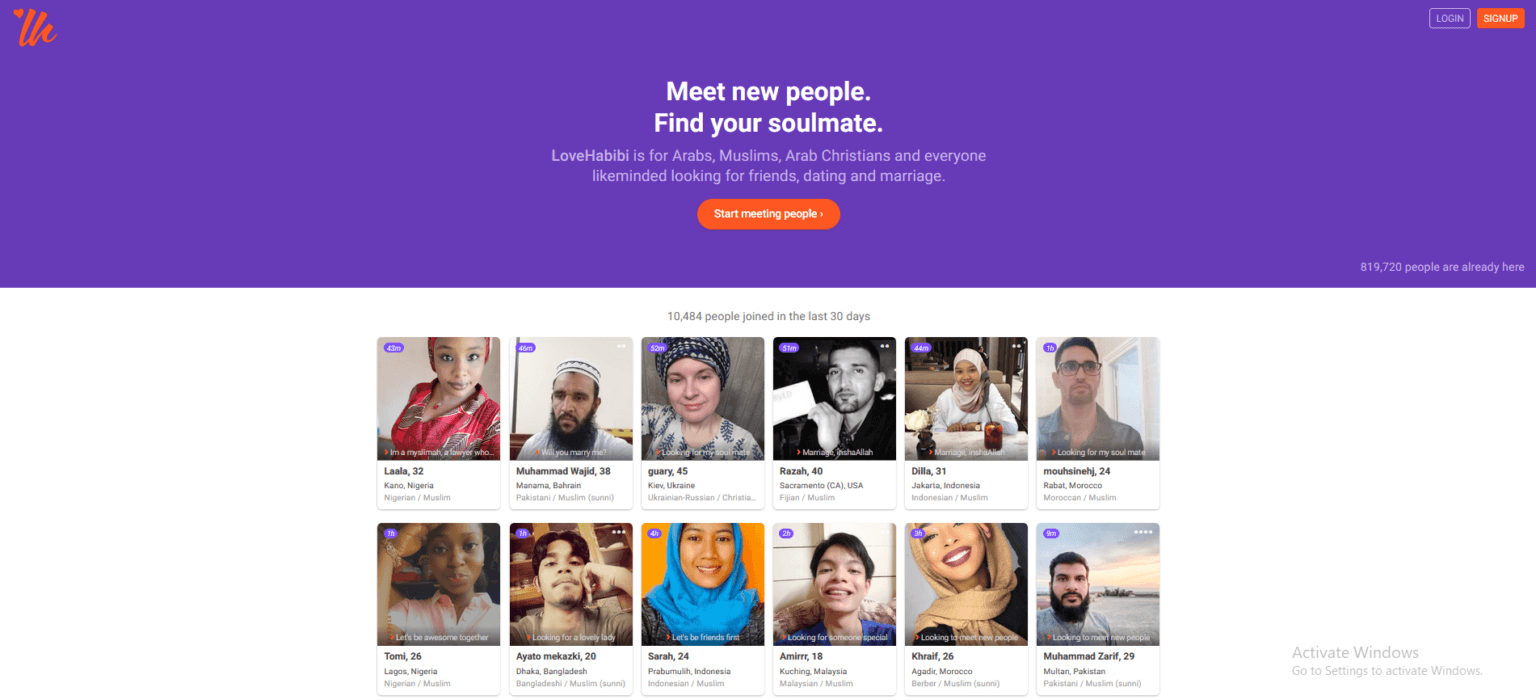Click the 43m badge on Laala's card

[x=392, y=346]
